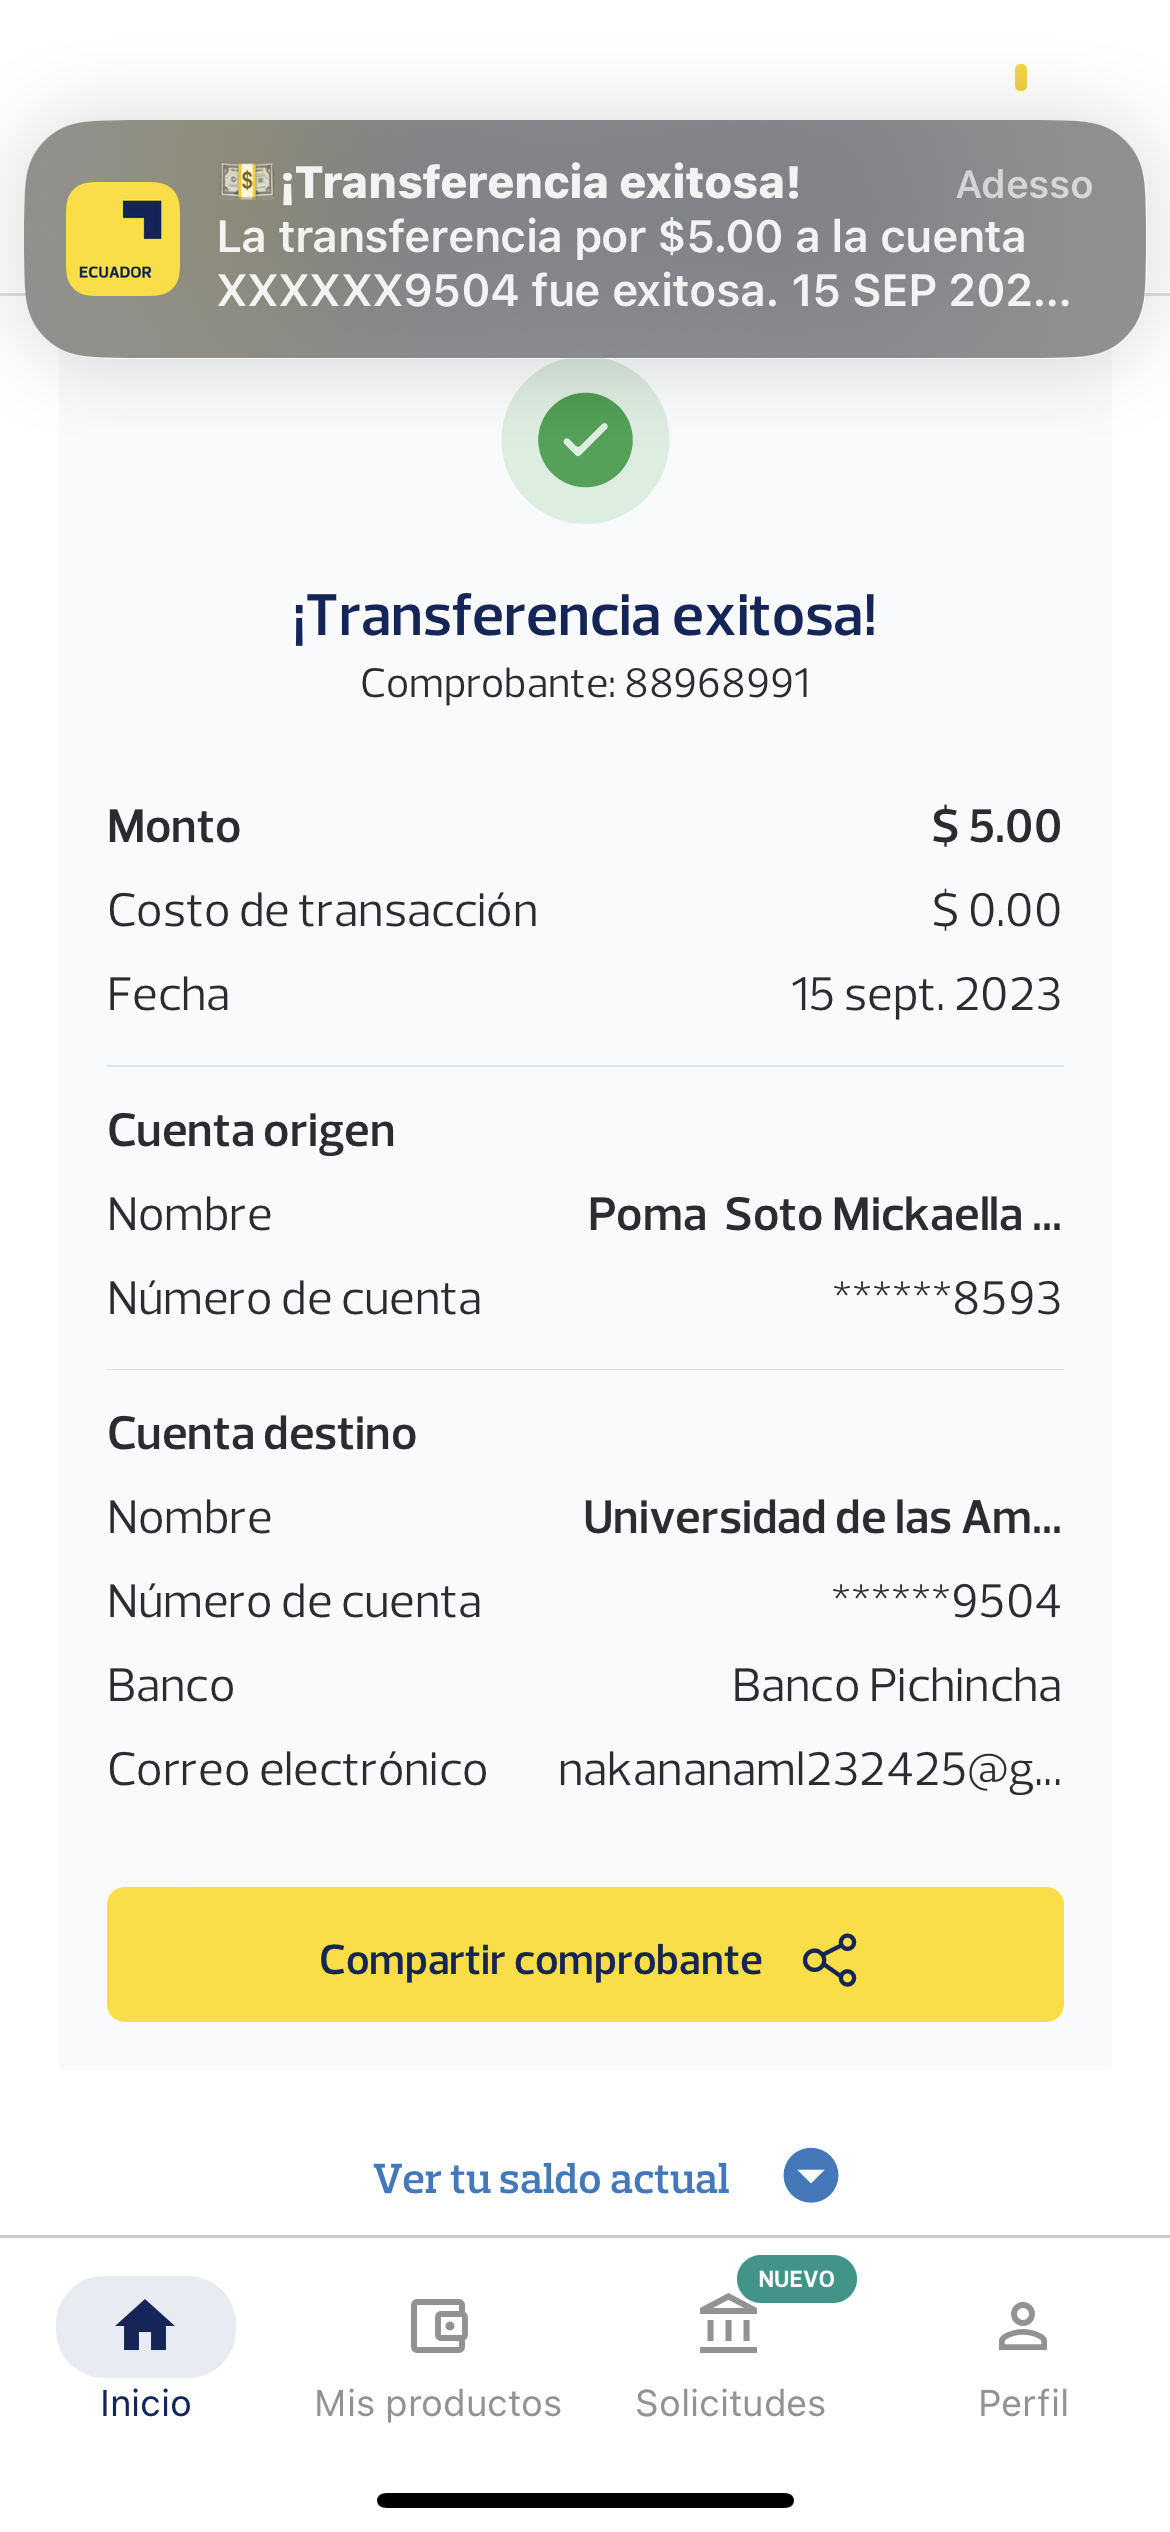Go to the Perfil tab label
This screenshot has height=2532, width=1170.
pos(1022,2403)
